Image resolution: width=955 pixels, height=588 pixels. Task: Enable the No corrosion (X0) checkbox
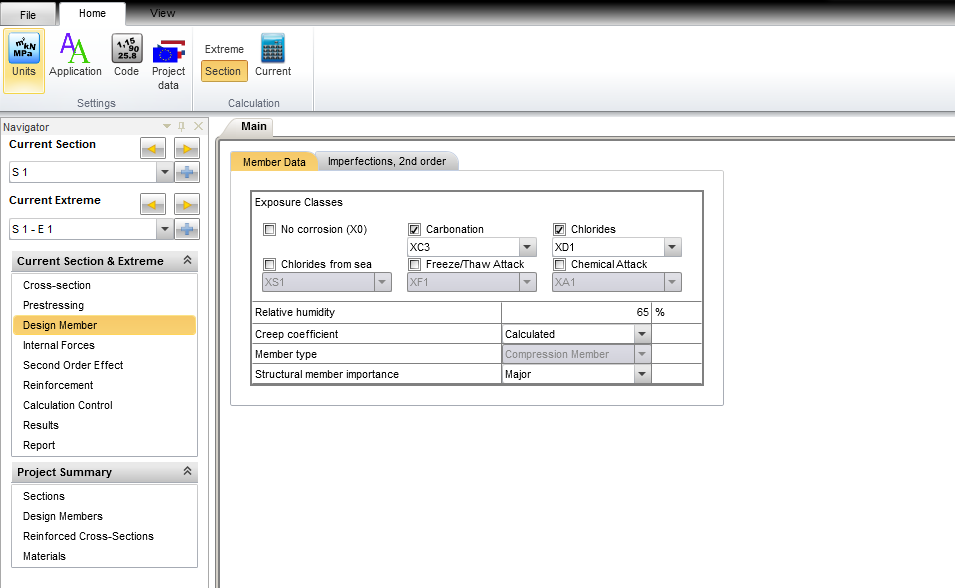(269, 229)
